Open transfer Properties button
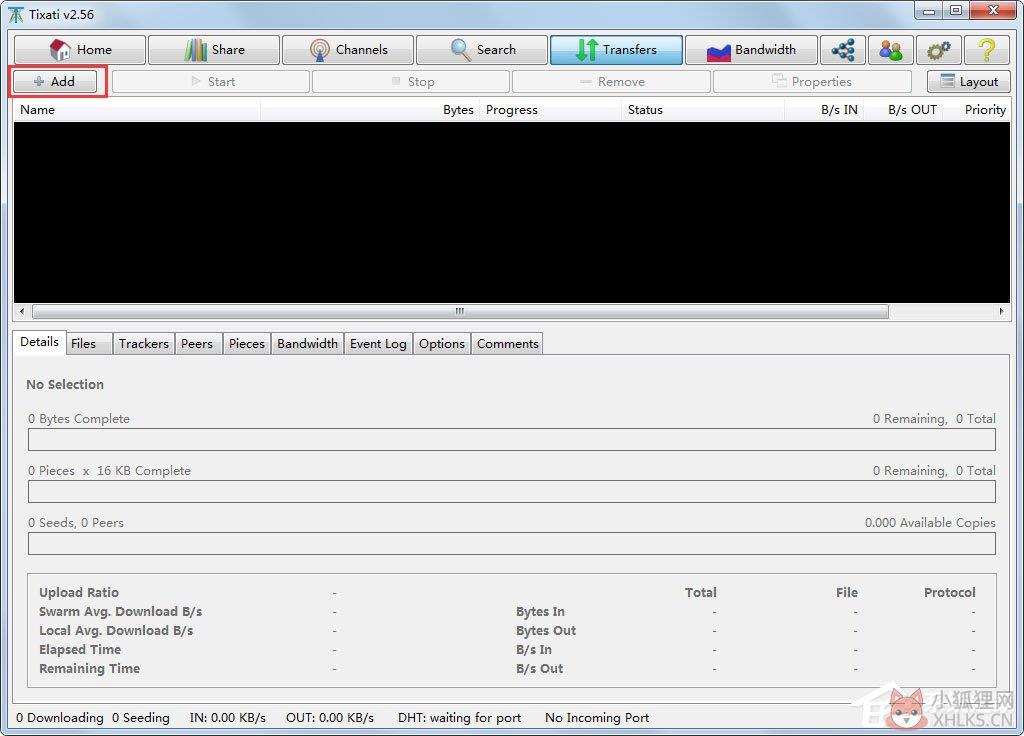This screenshot has height=736, width=1024. [x=812, y=82]
